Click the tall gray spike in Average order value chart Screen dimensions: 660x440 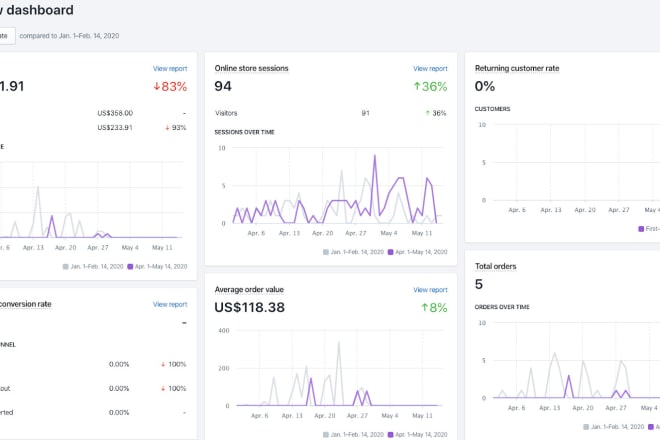coord(338,344)
